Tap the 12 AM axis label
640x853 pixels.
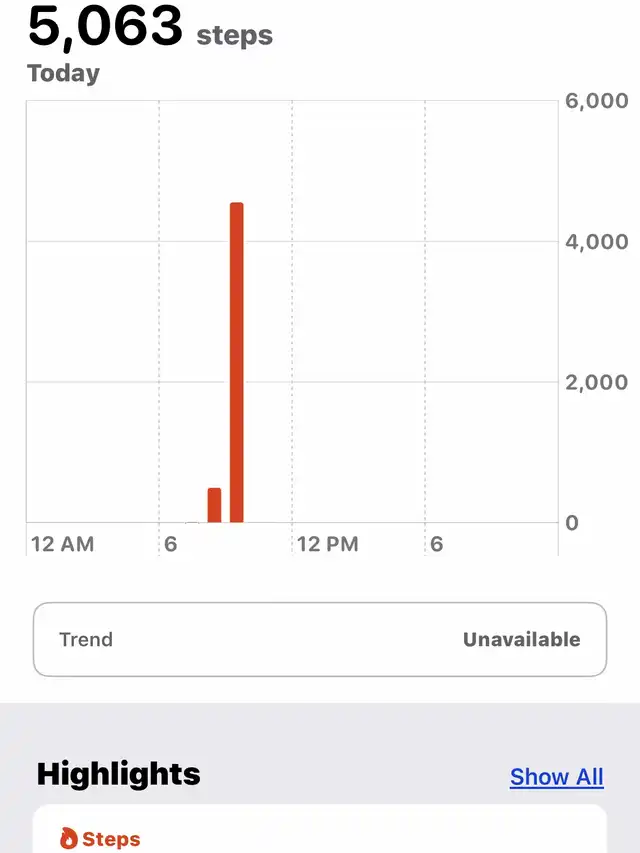click(x=63, y=544)
